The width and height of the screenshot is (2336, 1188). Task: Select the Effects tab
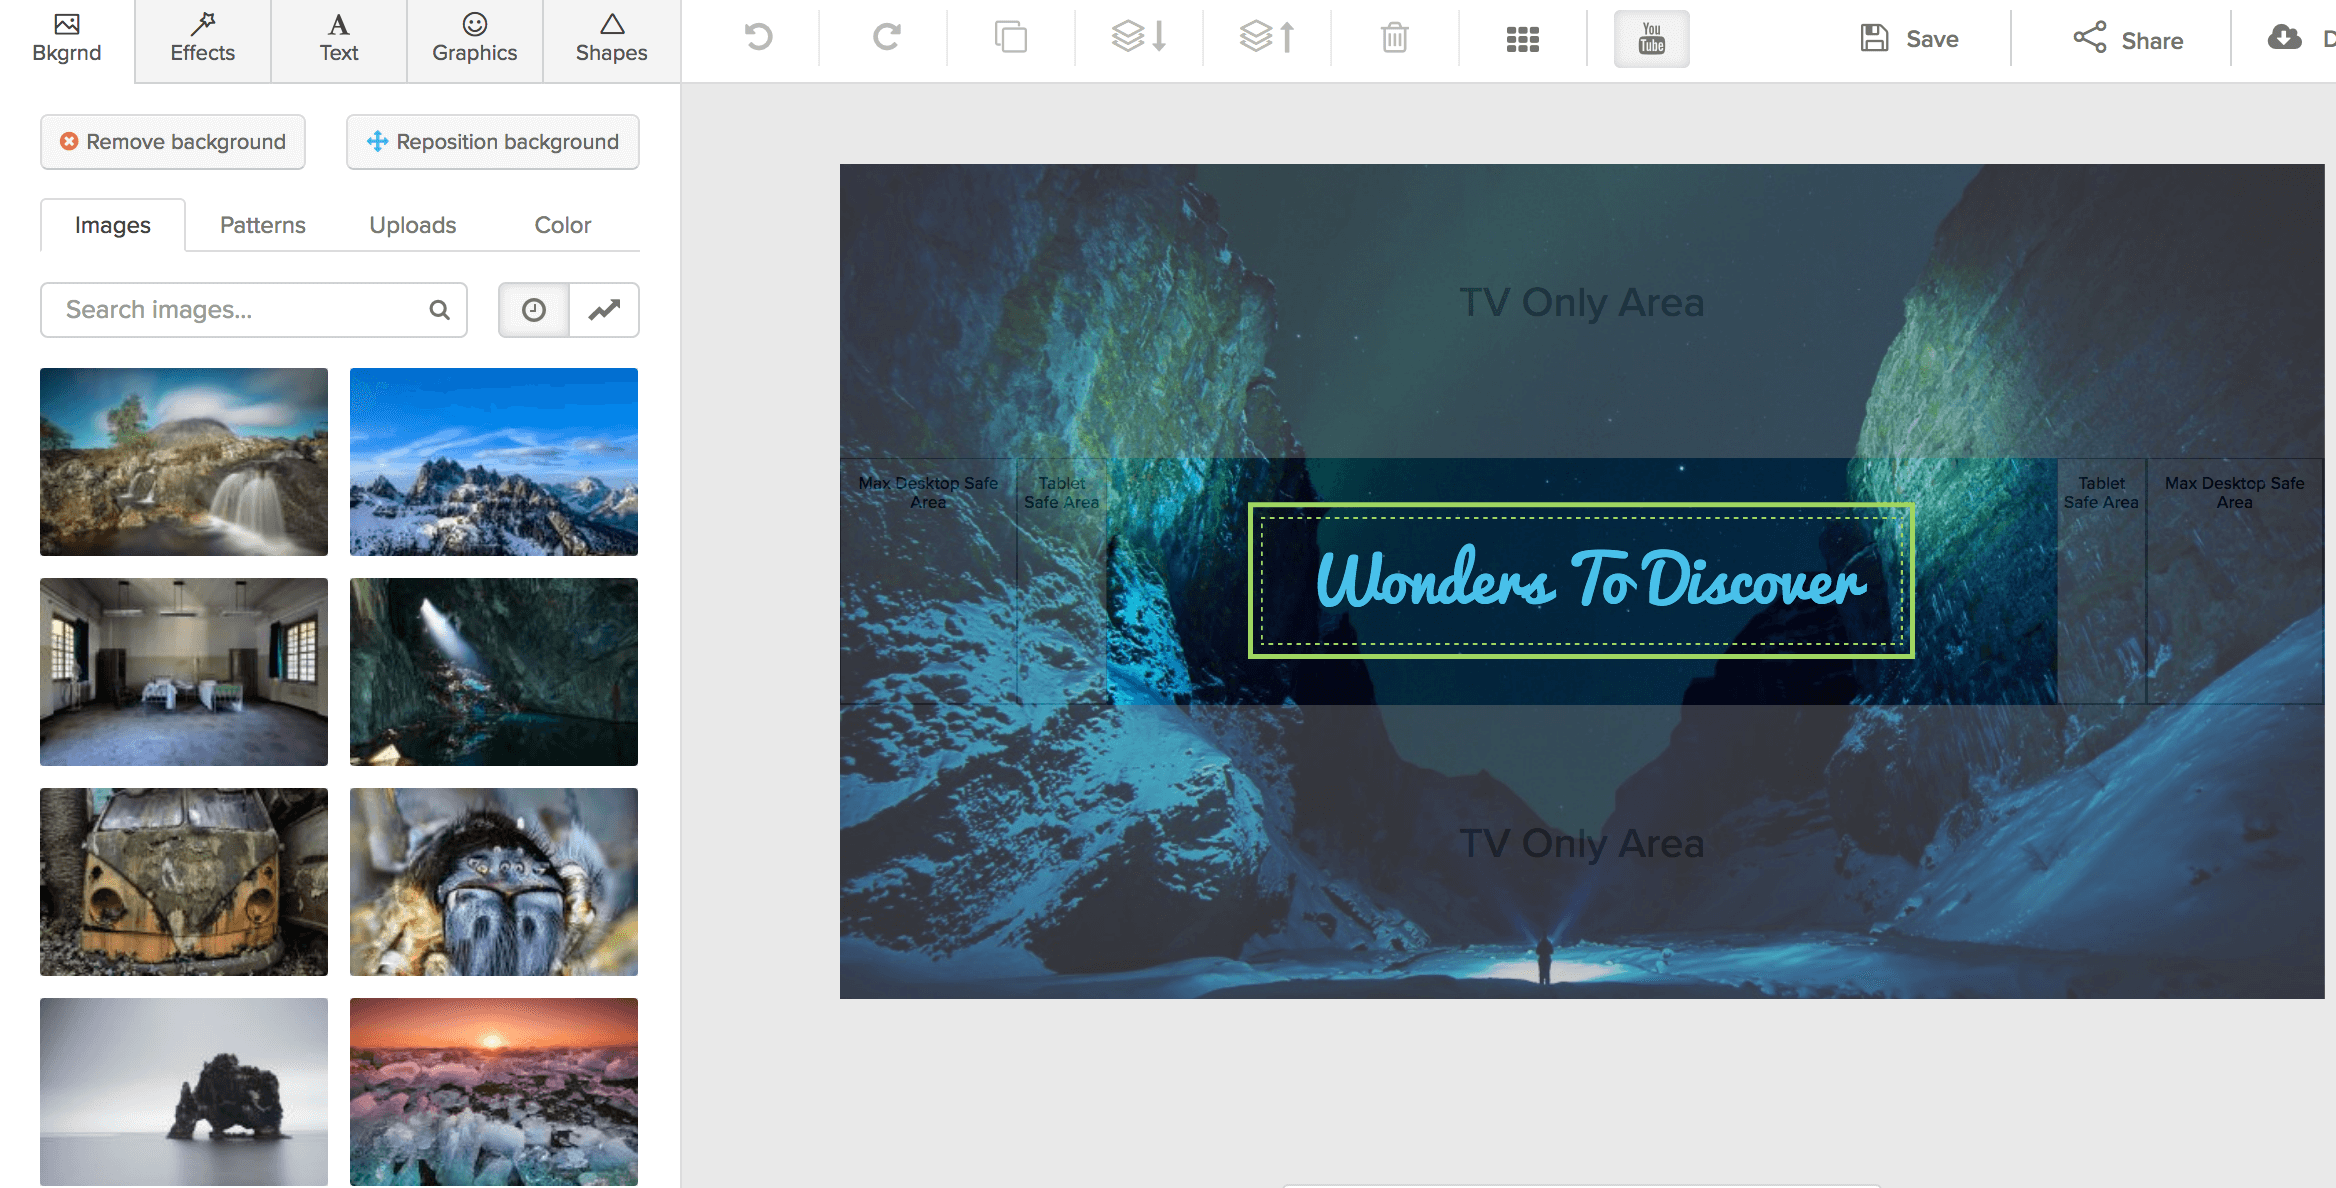tap(201, 38)
